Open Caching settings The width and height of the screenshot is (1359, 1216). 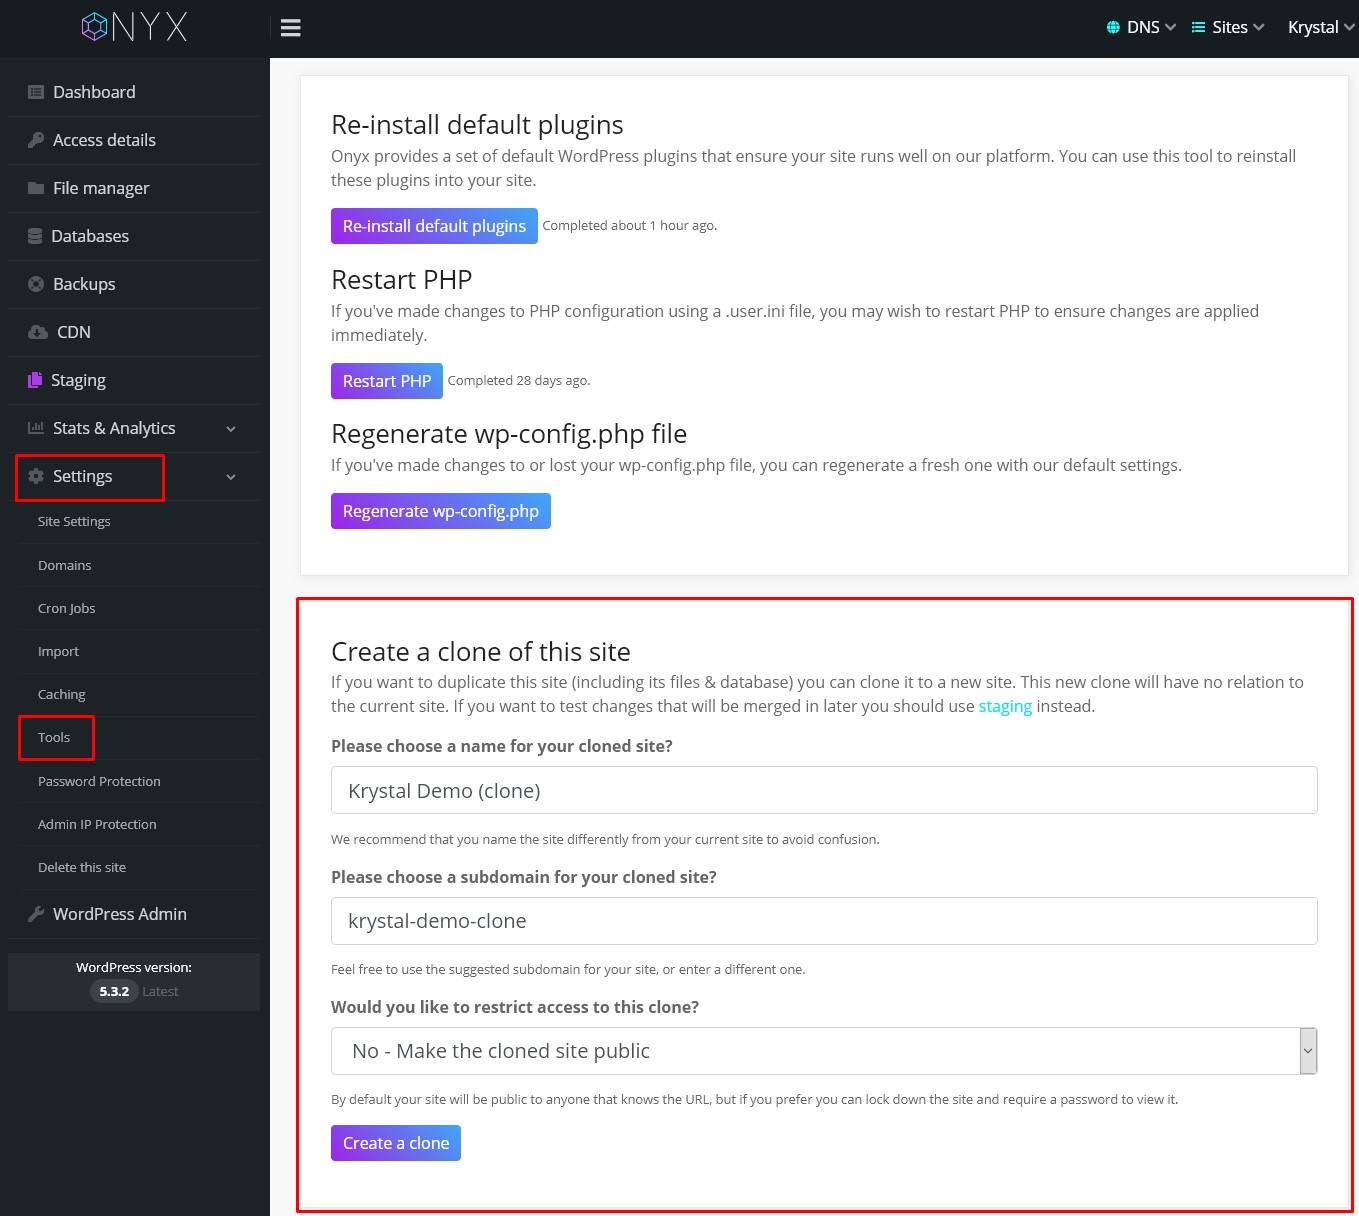pos(62,694)
